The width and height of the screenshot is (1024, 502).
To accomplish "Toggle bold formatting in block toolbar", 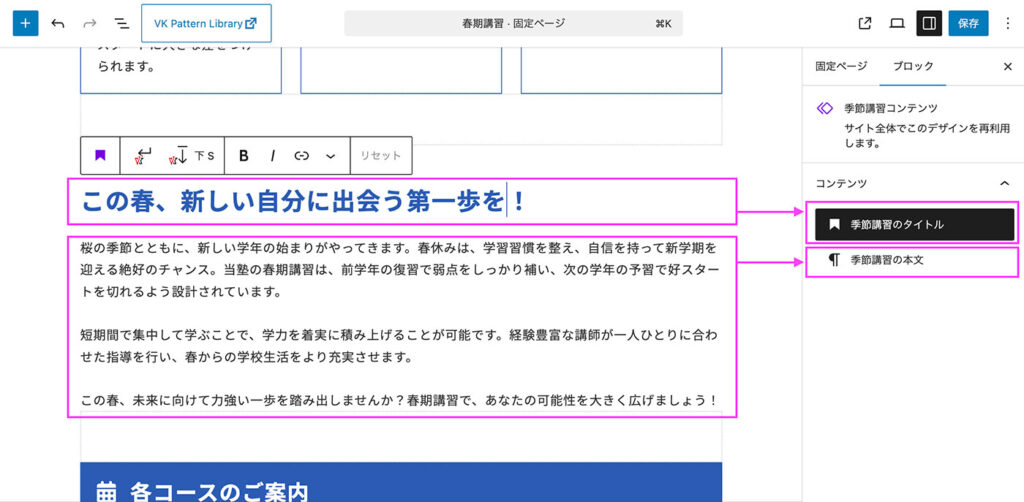I will tap(243, 156).
